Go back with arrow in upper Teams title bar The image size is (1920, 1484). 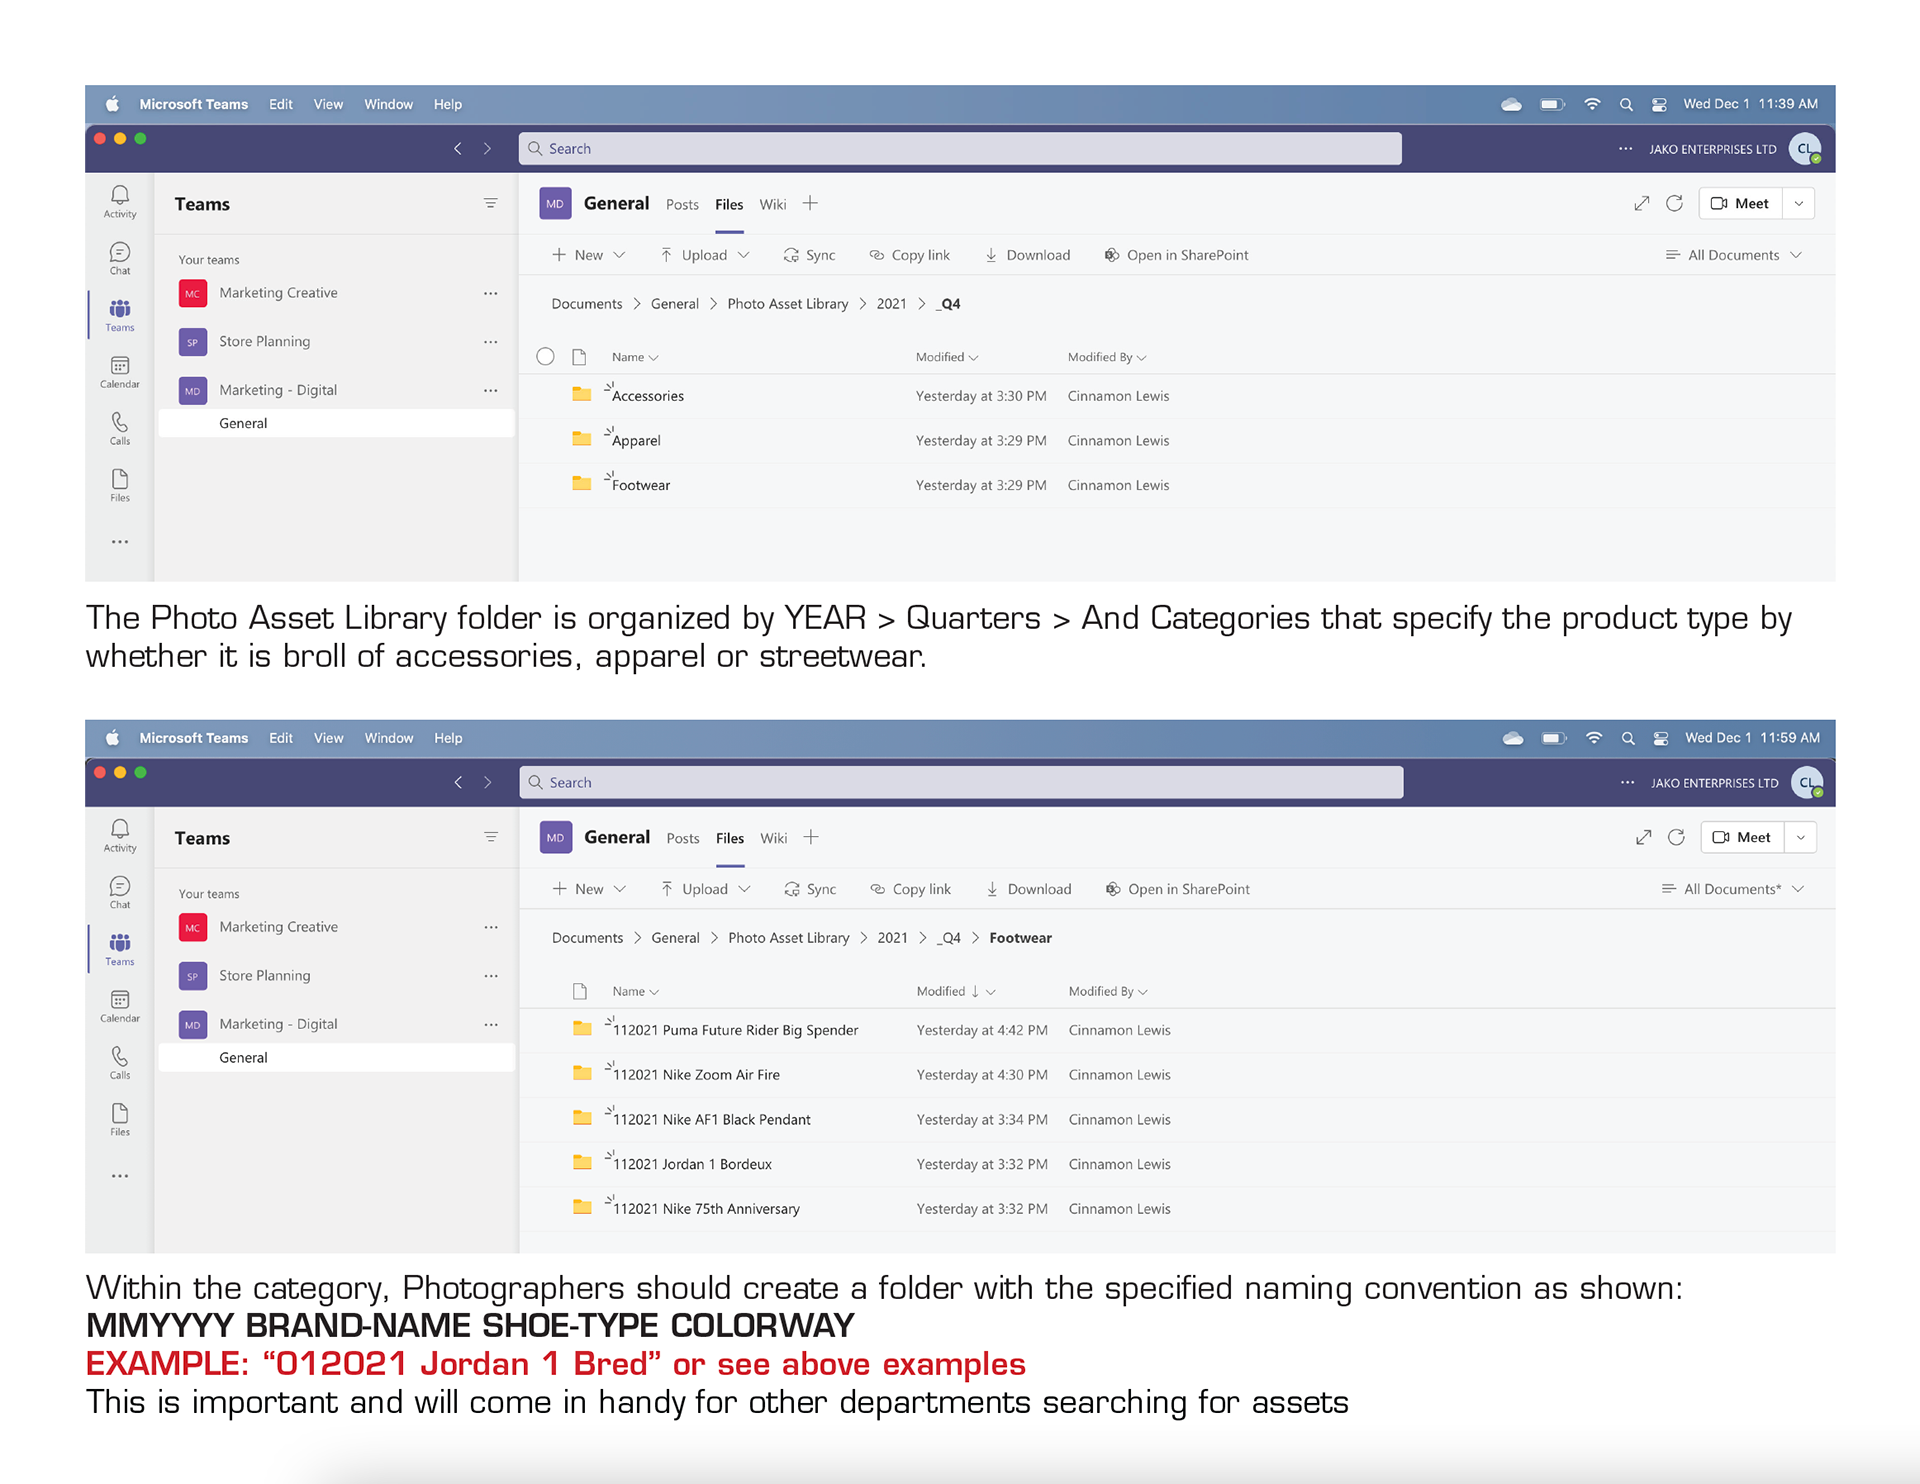point(458,148)
